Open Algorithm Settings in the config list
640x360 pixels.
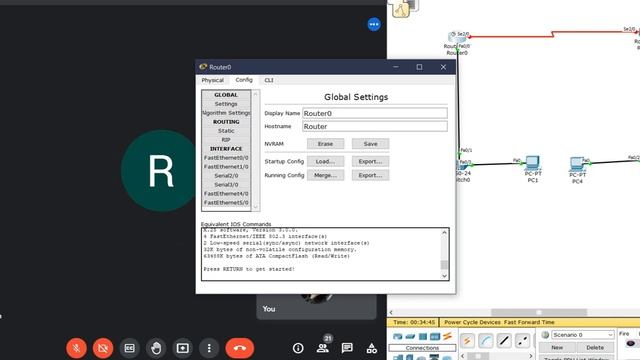(226, 113)
